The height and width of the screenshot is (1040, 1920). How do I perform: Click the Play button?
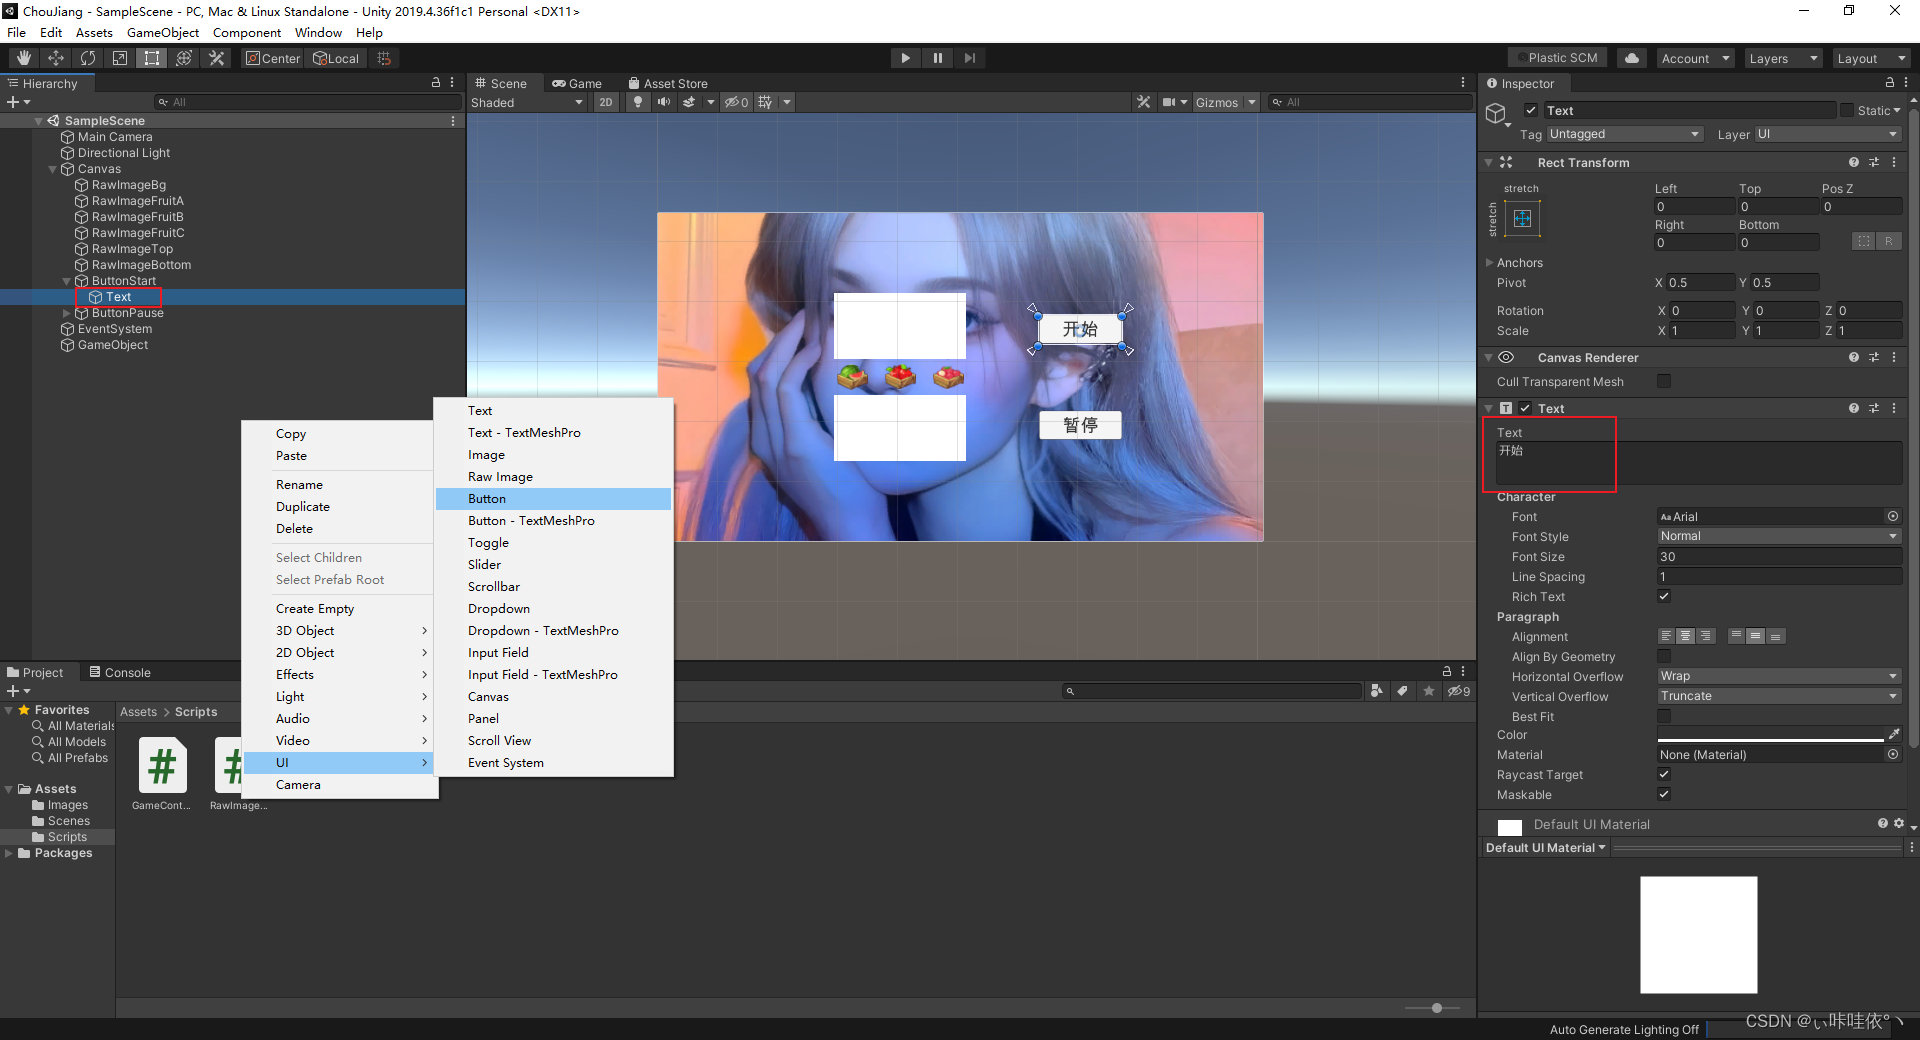point(905,58)
